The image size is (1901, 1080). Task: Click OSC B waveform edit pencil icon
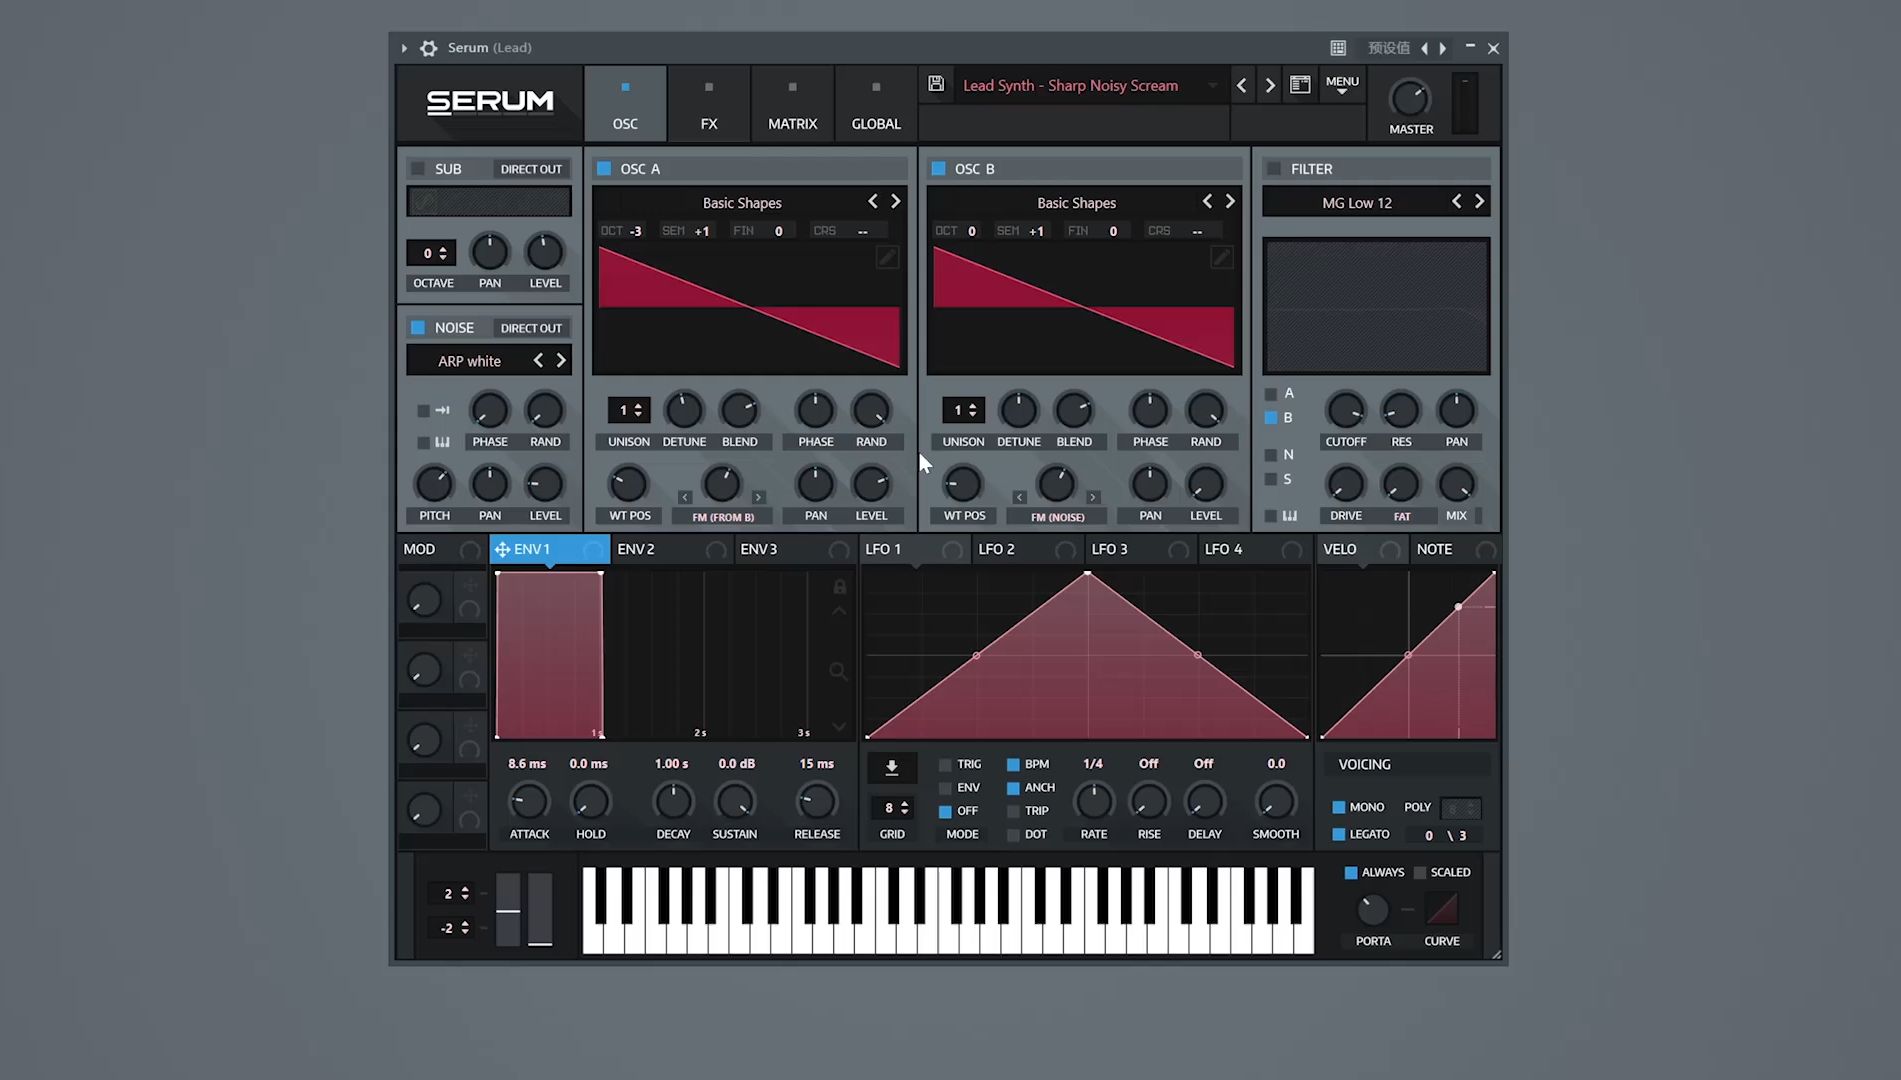[x=1221, y=258]
